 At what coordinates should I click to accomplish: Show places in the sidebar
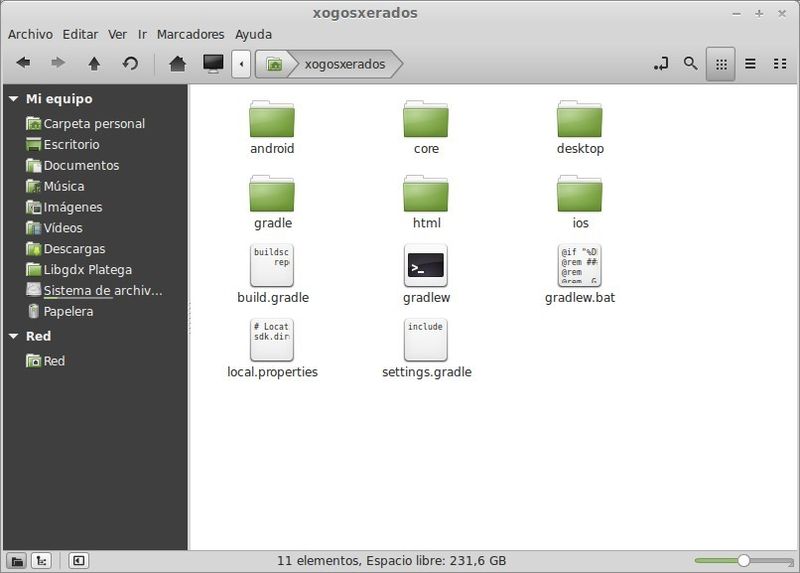[x=17, y=561]
